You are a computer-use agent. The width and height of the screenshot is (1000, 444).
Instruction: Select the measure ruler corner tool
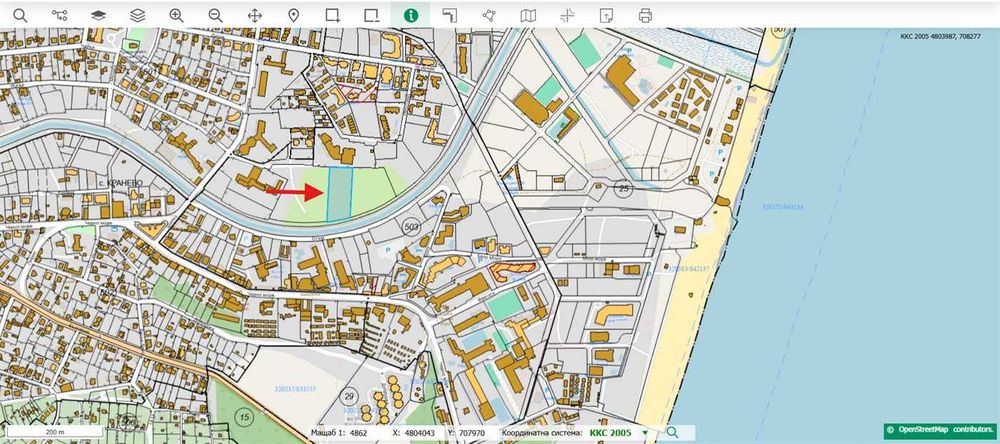(x=450, y=15)
